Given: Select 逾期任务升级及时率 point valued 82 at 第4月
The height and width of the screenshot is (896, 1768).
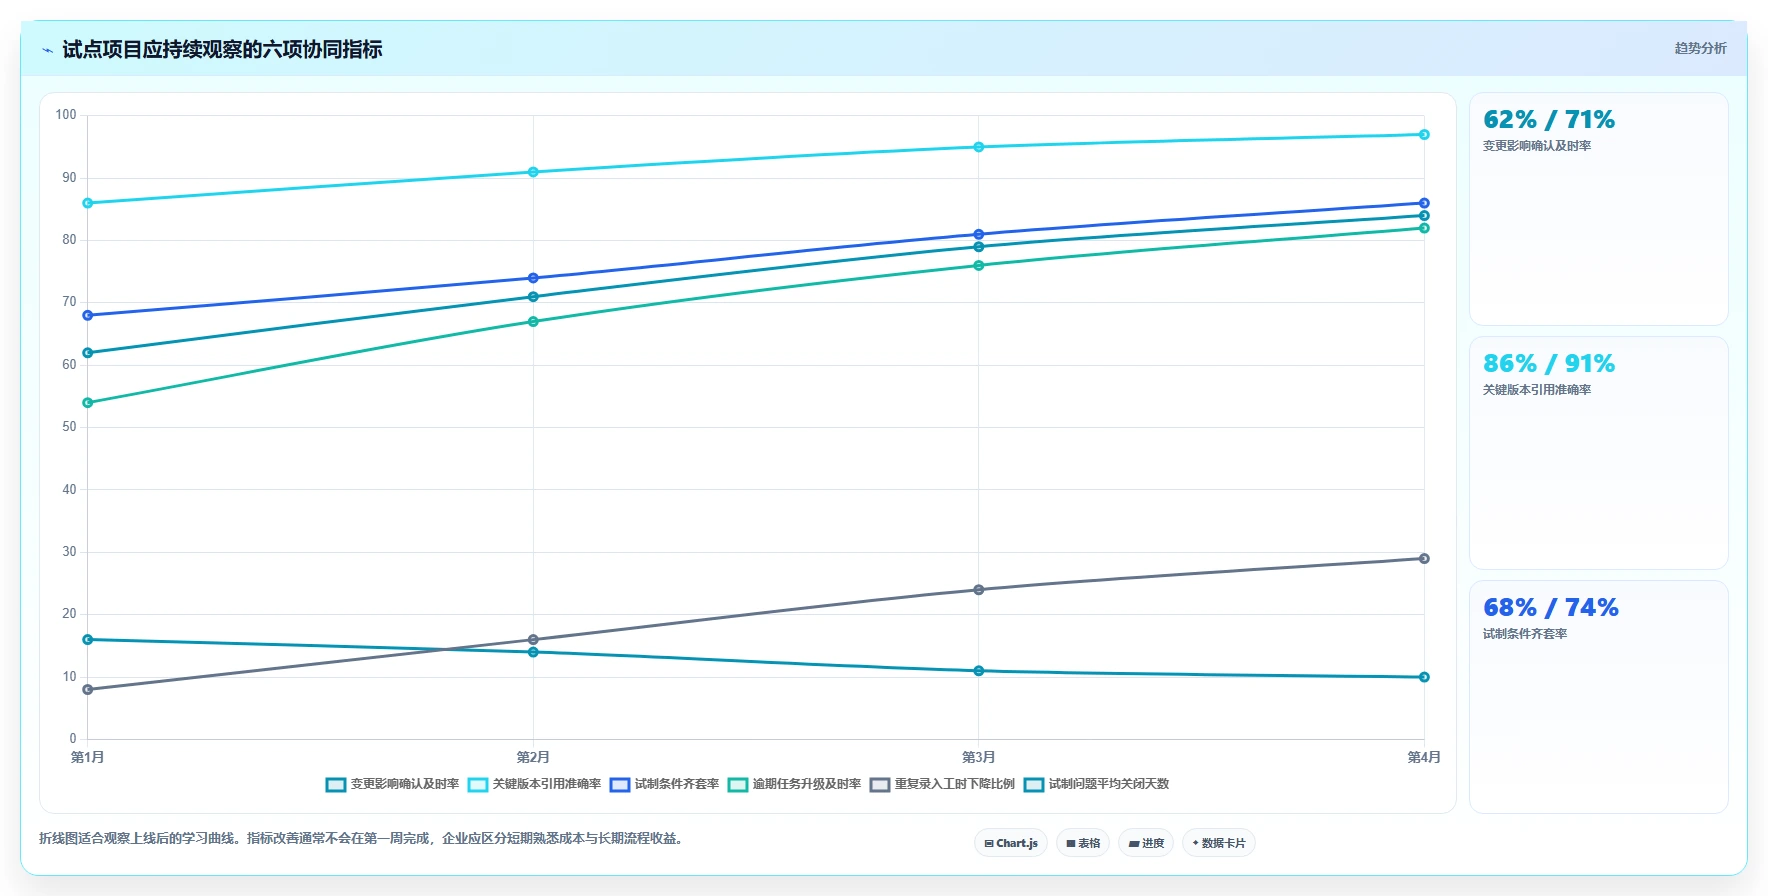Looking at the screenshot, I should [x=1424, y=228].
